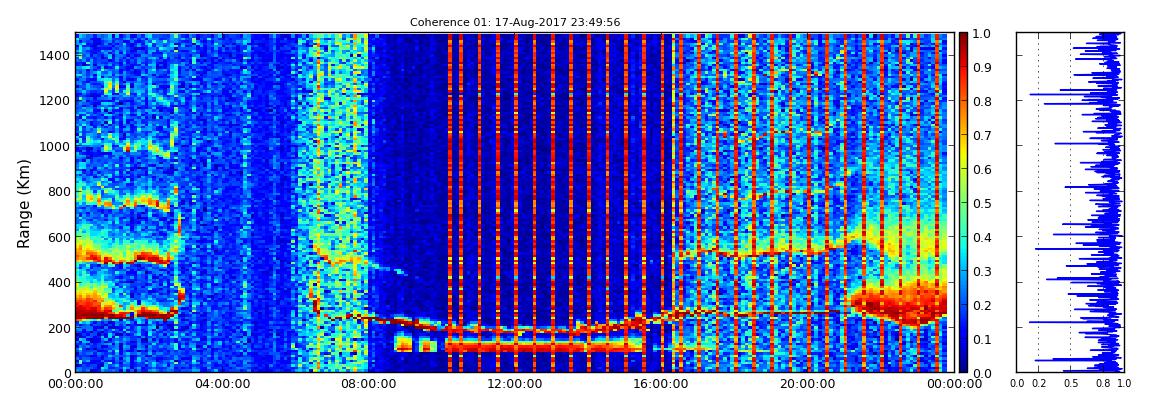
Task: Click the colorbar label 0.5
Action: [x=984, y=203]
